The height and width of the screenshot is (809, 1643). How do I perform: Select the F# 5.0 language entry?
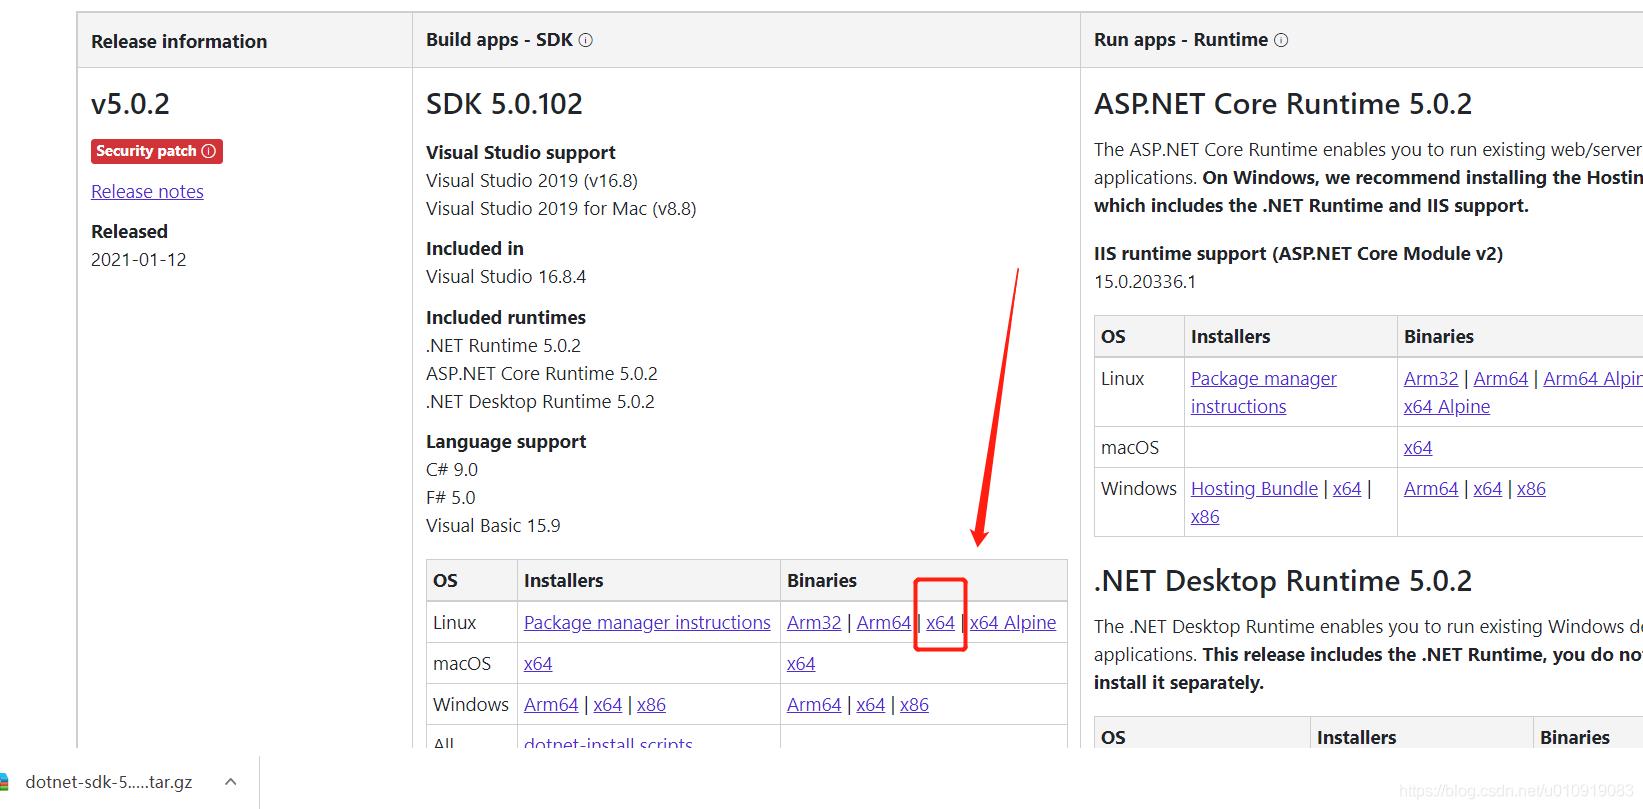coord(451,497)
